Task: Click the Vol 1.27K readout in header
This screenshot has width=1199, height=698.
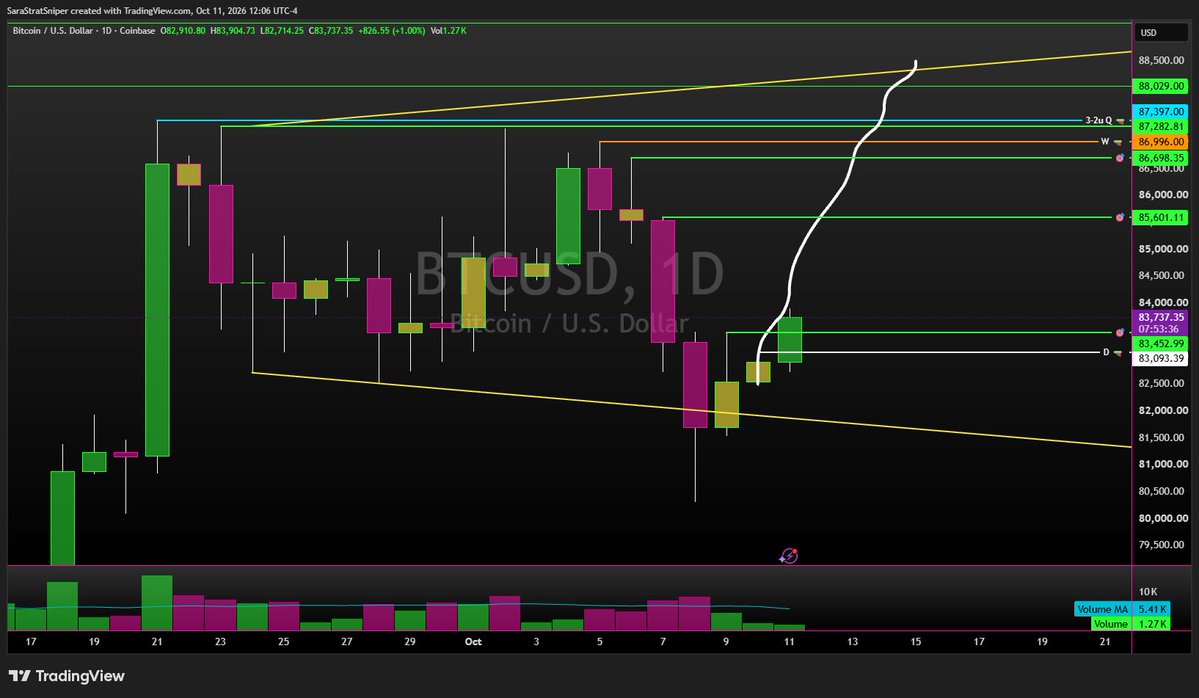Action: (448, 31)
